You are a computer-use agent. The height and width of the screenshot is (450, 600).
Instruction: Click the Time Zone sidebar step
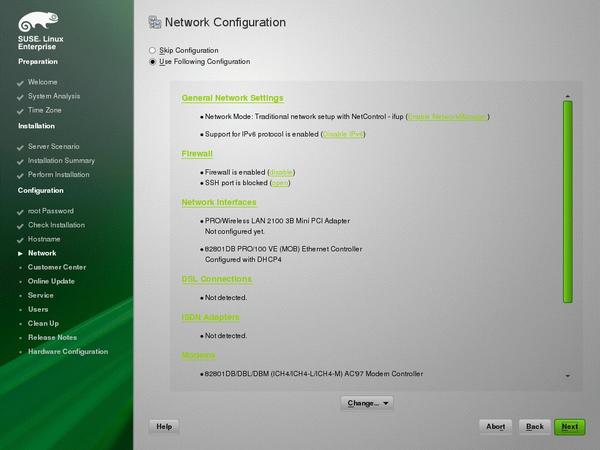(x=44, y=110)
